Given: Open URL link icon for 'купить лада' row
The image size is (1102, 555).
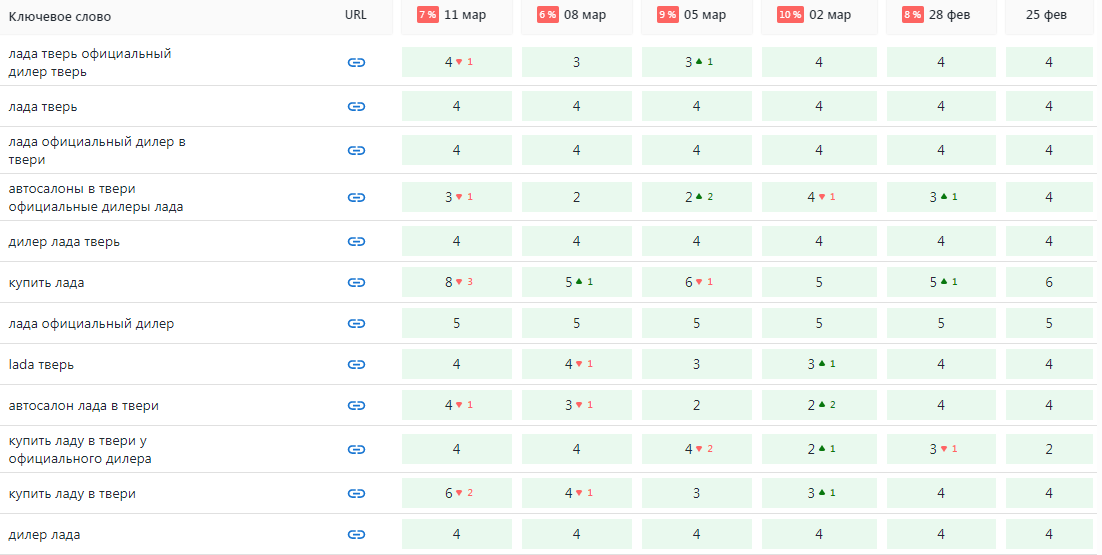Looking at the screenshot, I should coord(356,282).
